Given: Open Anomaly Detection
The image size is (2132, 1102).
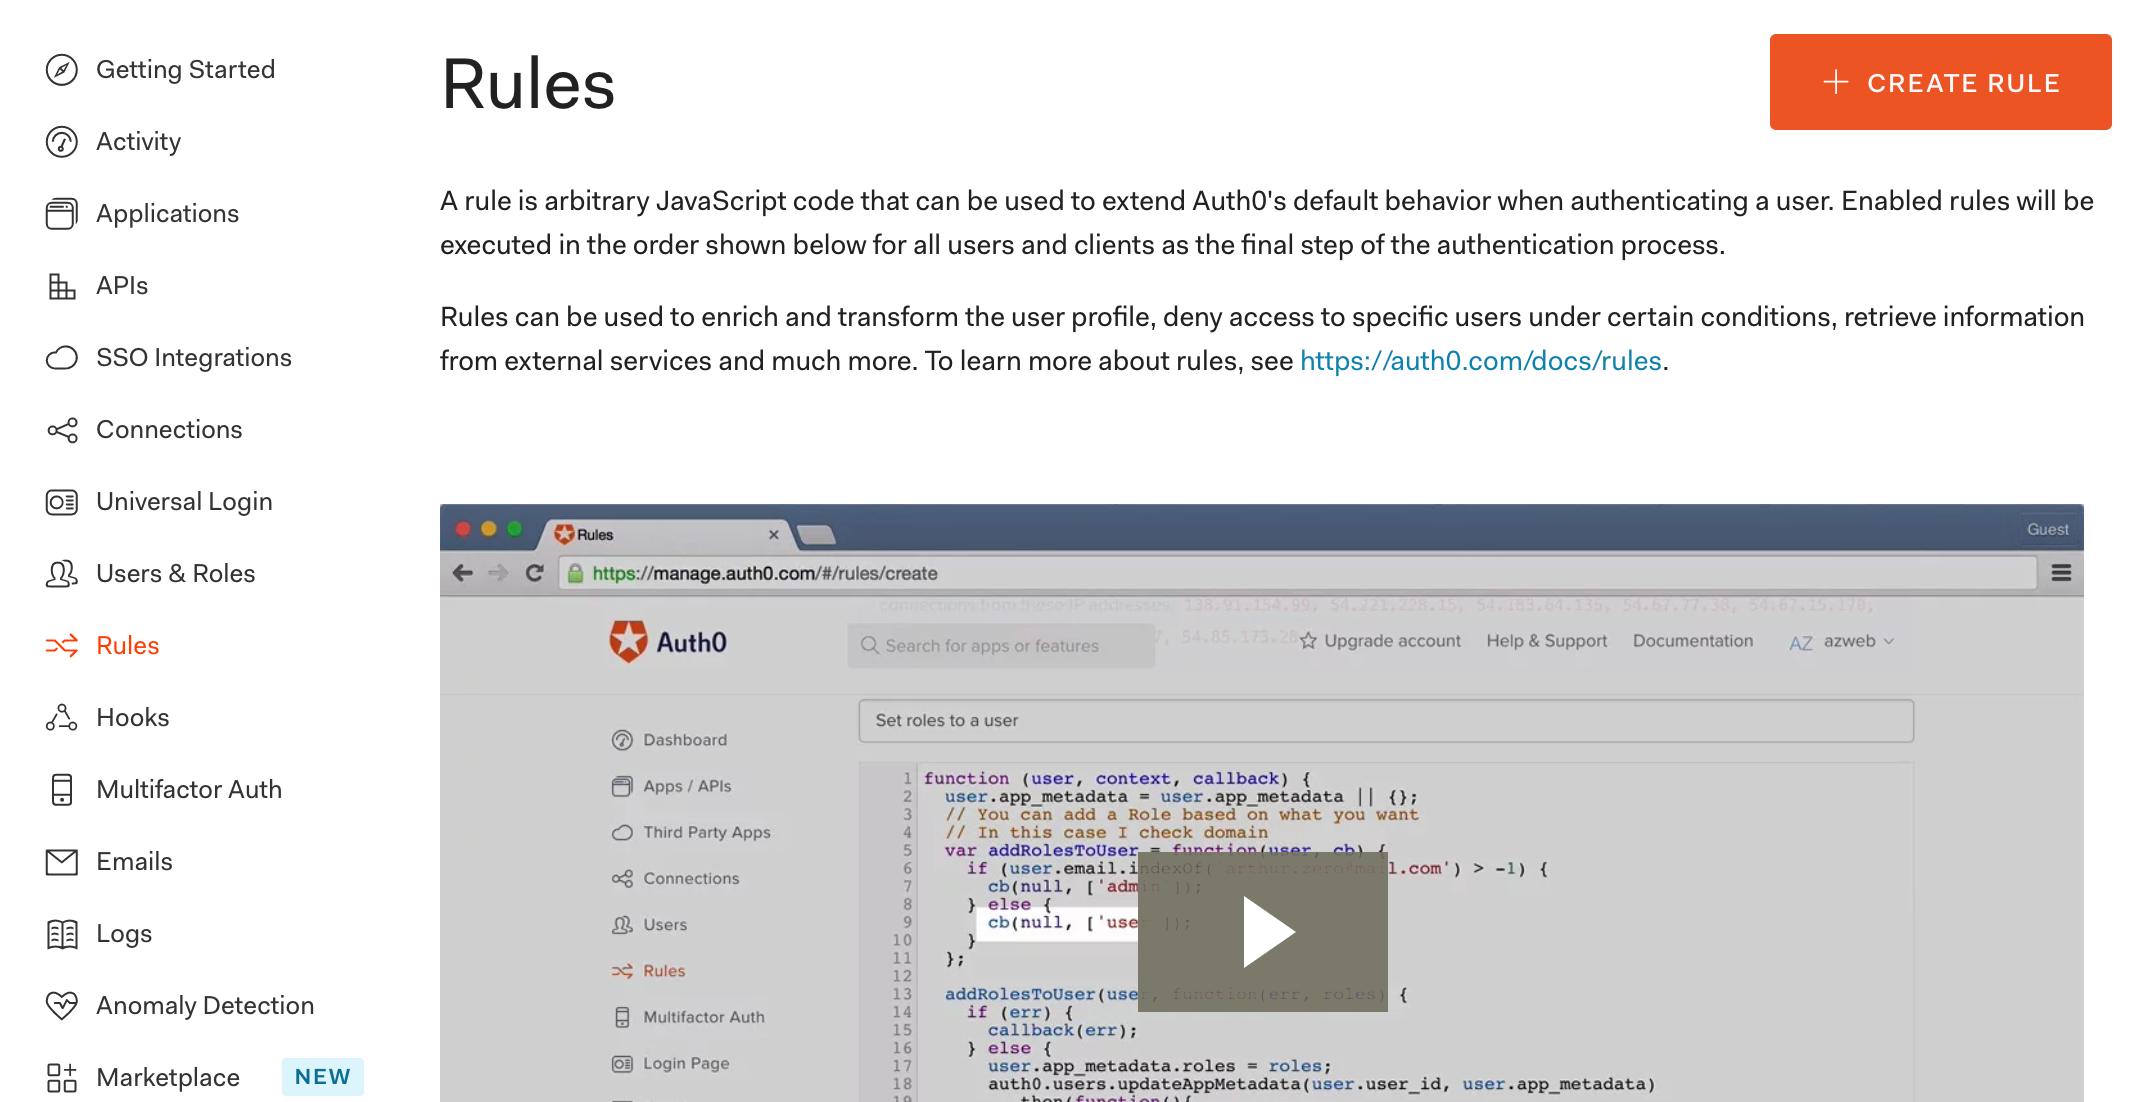Looking at the screenshot, I should (x=204, y=1005).
